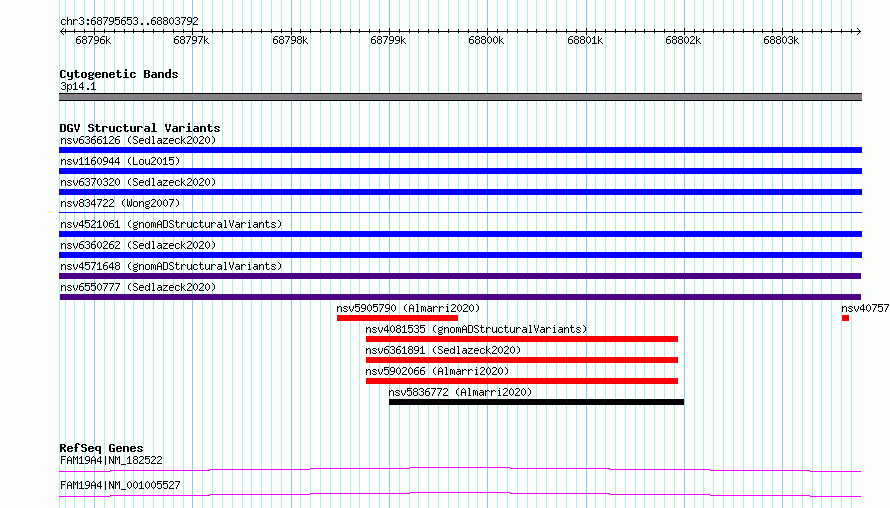Viewport: 890px width, 508px height.
Task: Open variant nsv5905790 (Almarri2020) label
Action: (x=408, y=308)
